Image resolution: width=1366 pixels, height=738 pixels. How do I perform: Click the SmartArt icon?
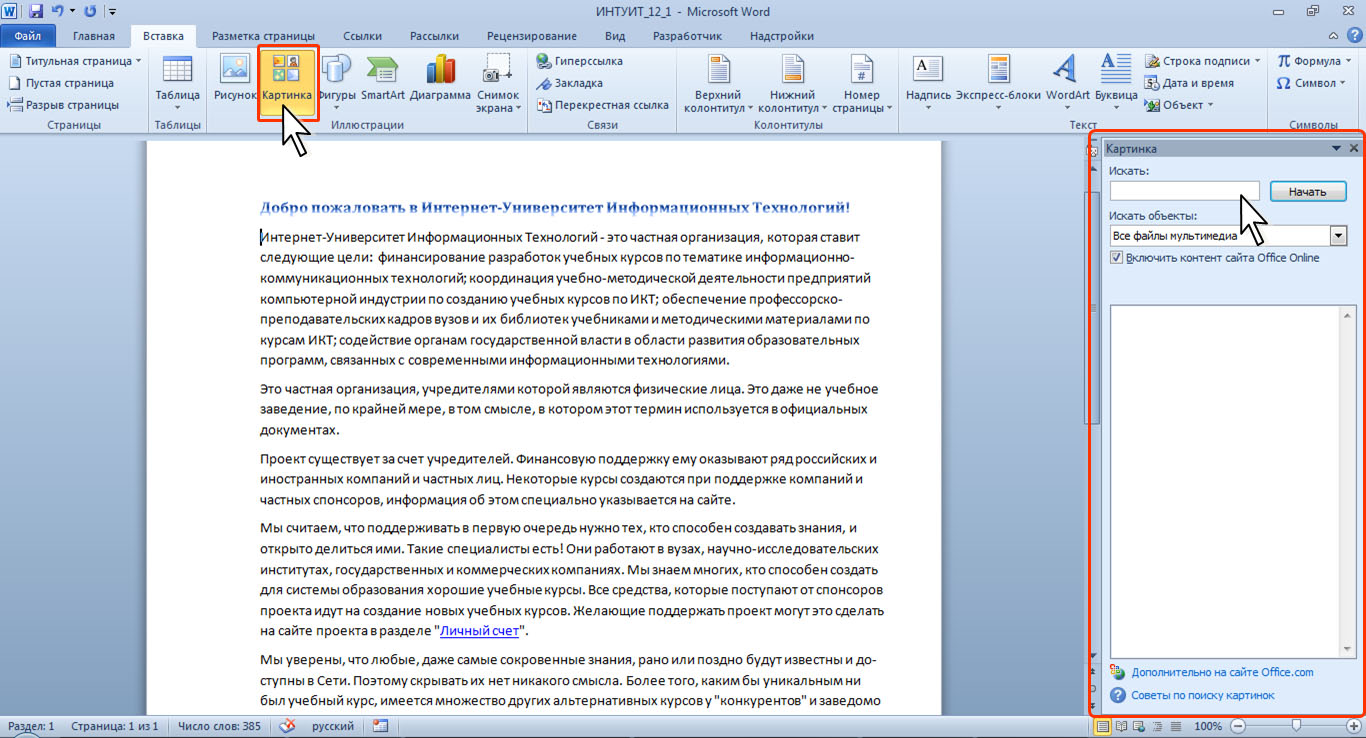tap(382, 78)
